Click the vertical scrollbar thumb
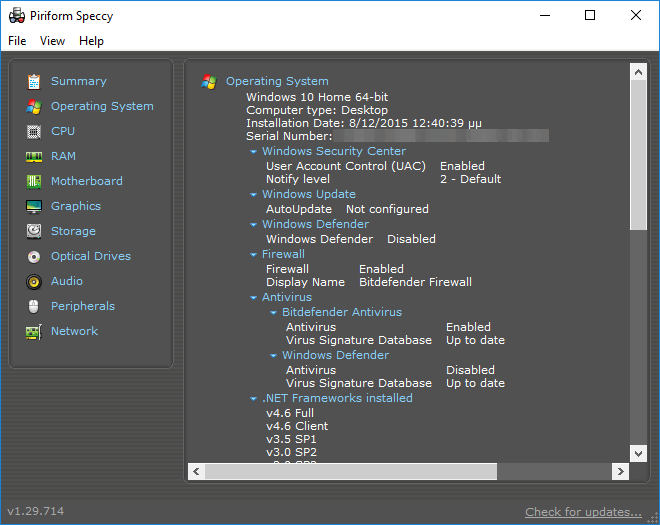Image resolution: width=660 pixels, height=525 pixels. click(x=638, y=155)
